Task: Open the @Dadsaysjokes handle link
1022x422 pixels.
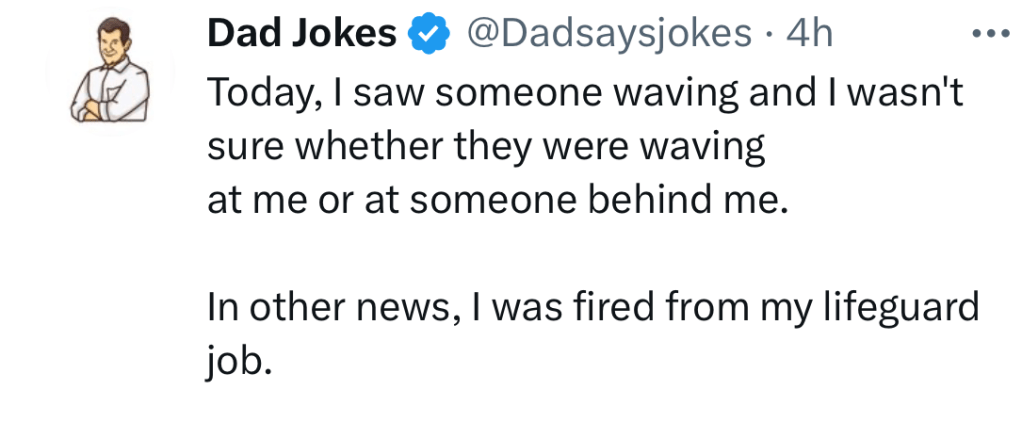Action: click(x=608, y=35)
